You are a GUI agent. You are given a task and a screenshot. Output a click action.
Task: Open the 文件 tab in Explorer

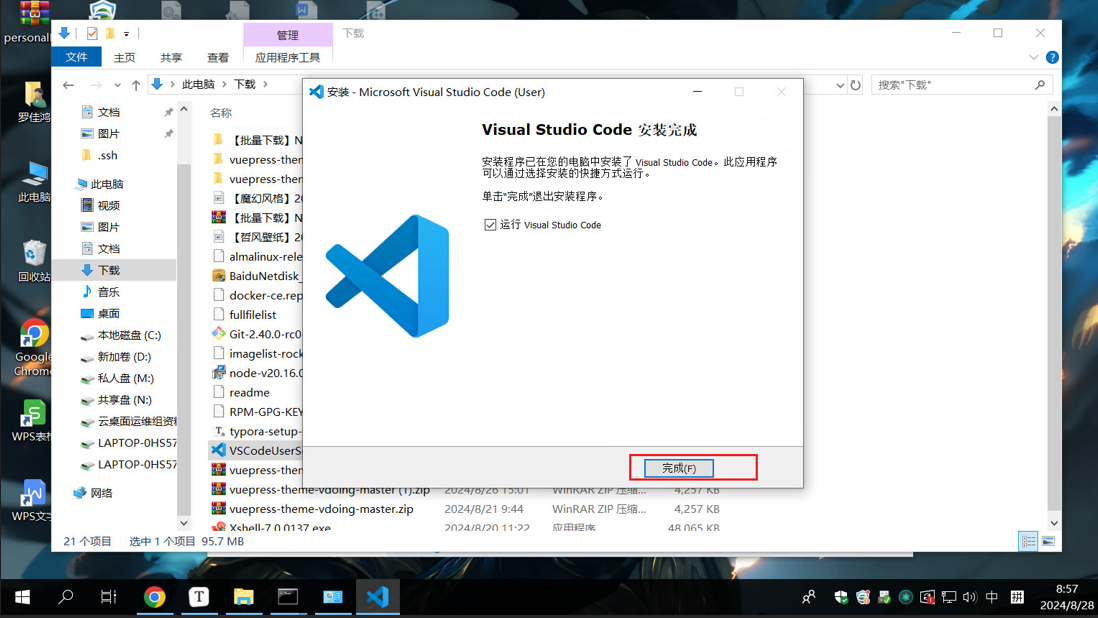coord(76,57)
